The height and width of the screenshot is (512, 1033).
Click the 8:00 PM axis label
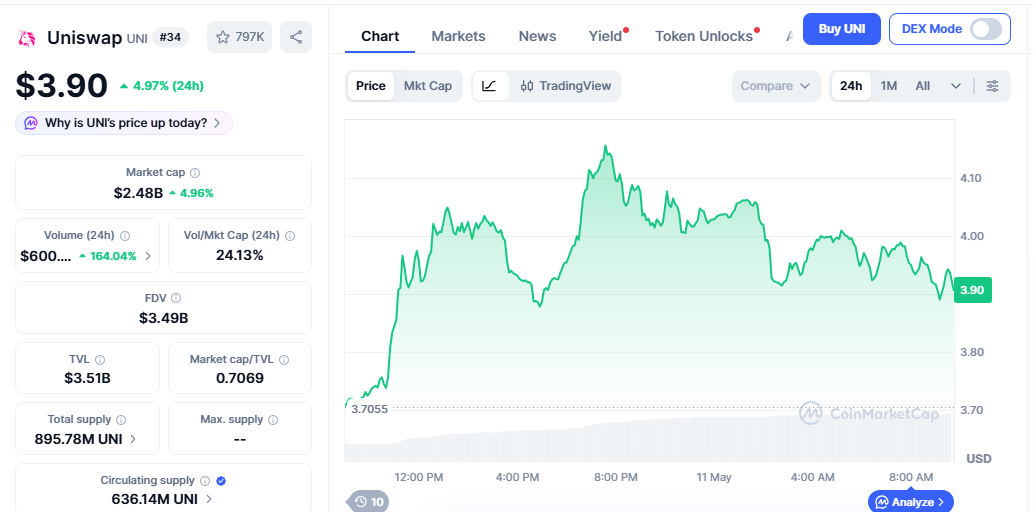point(615,477)
